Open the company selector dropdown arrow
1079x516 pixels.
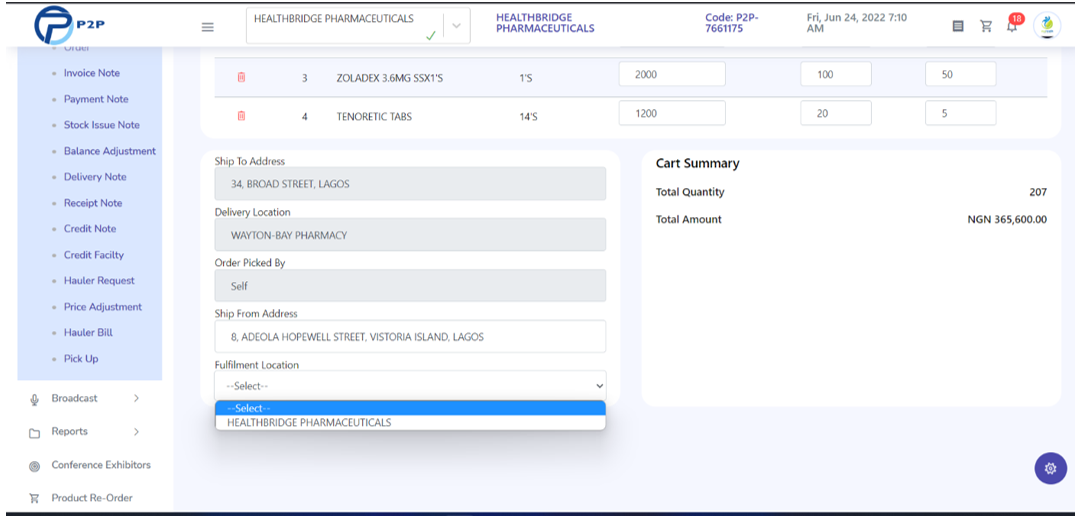click(x=456, y=25)
